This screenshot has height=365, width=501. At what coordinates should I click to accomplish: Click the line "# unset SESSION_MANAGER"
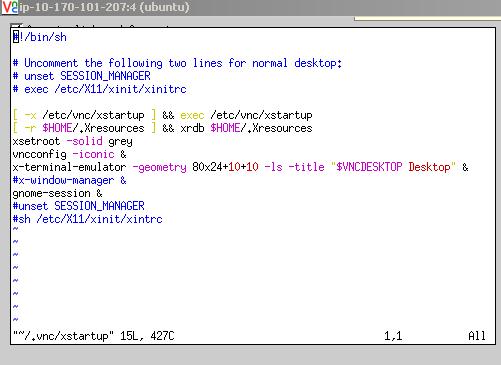(82, 76)
